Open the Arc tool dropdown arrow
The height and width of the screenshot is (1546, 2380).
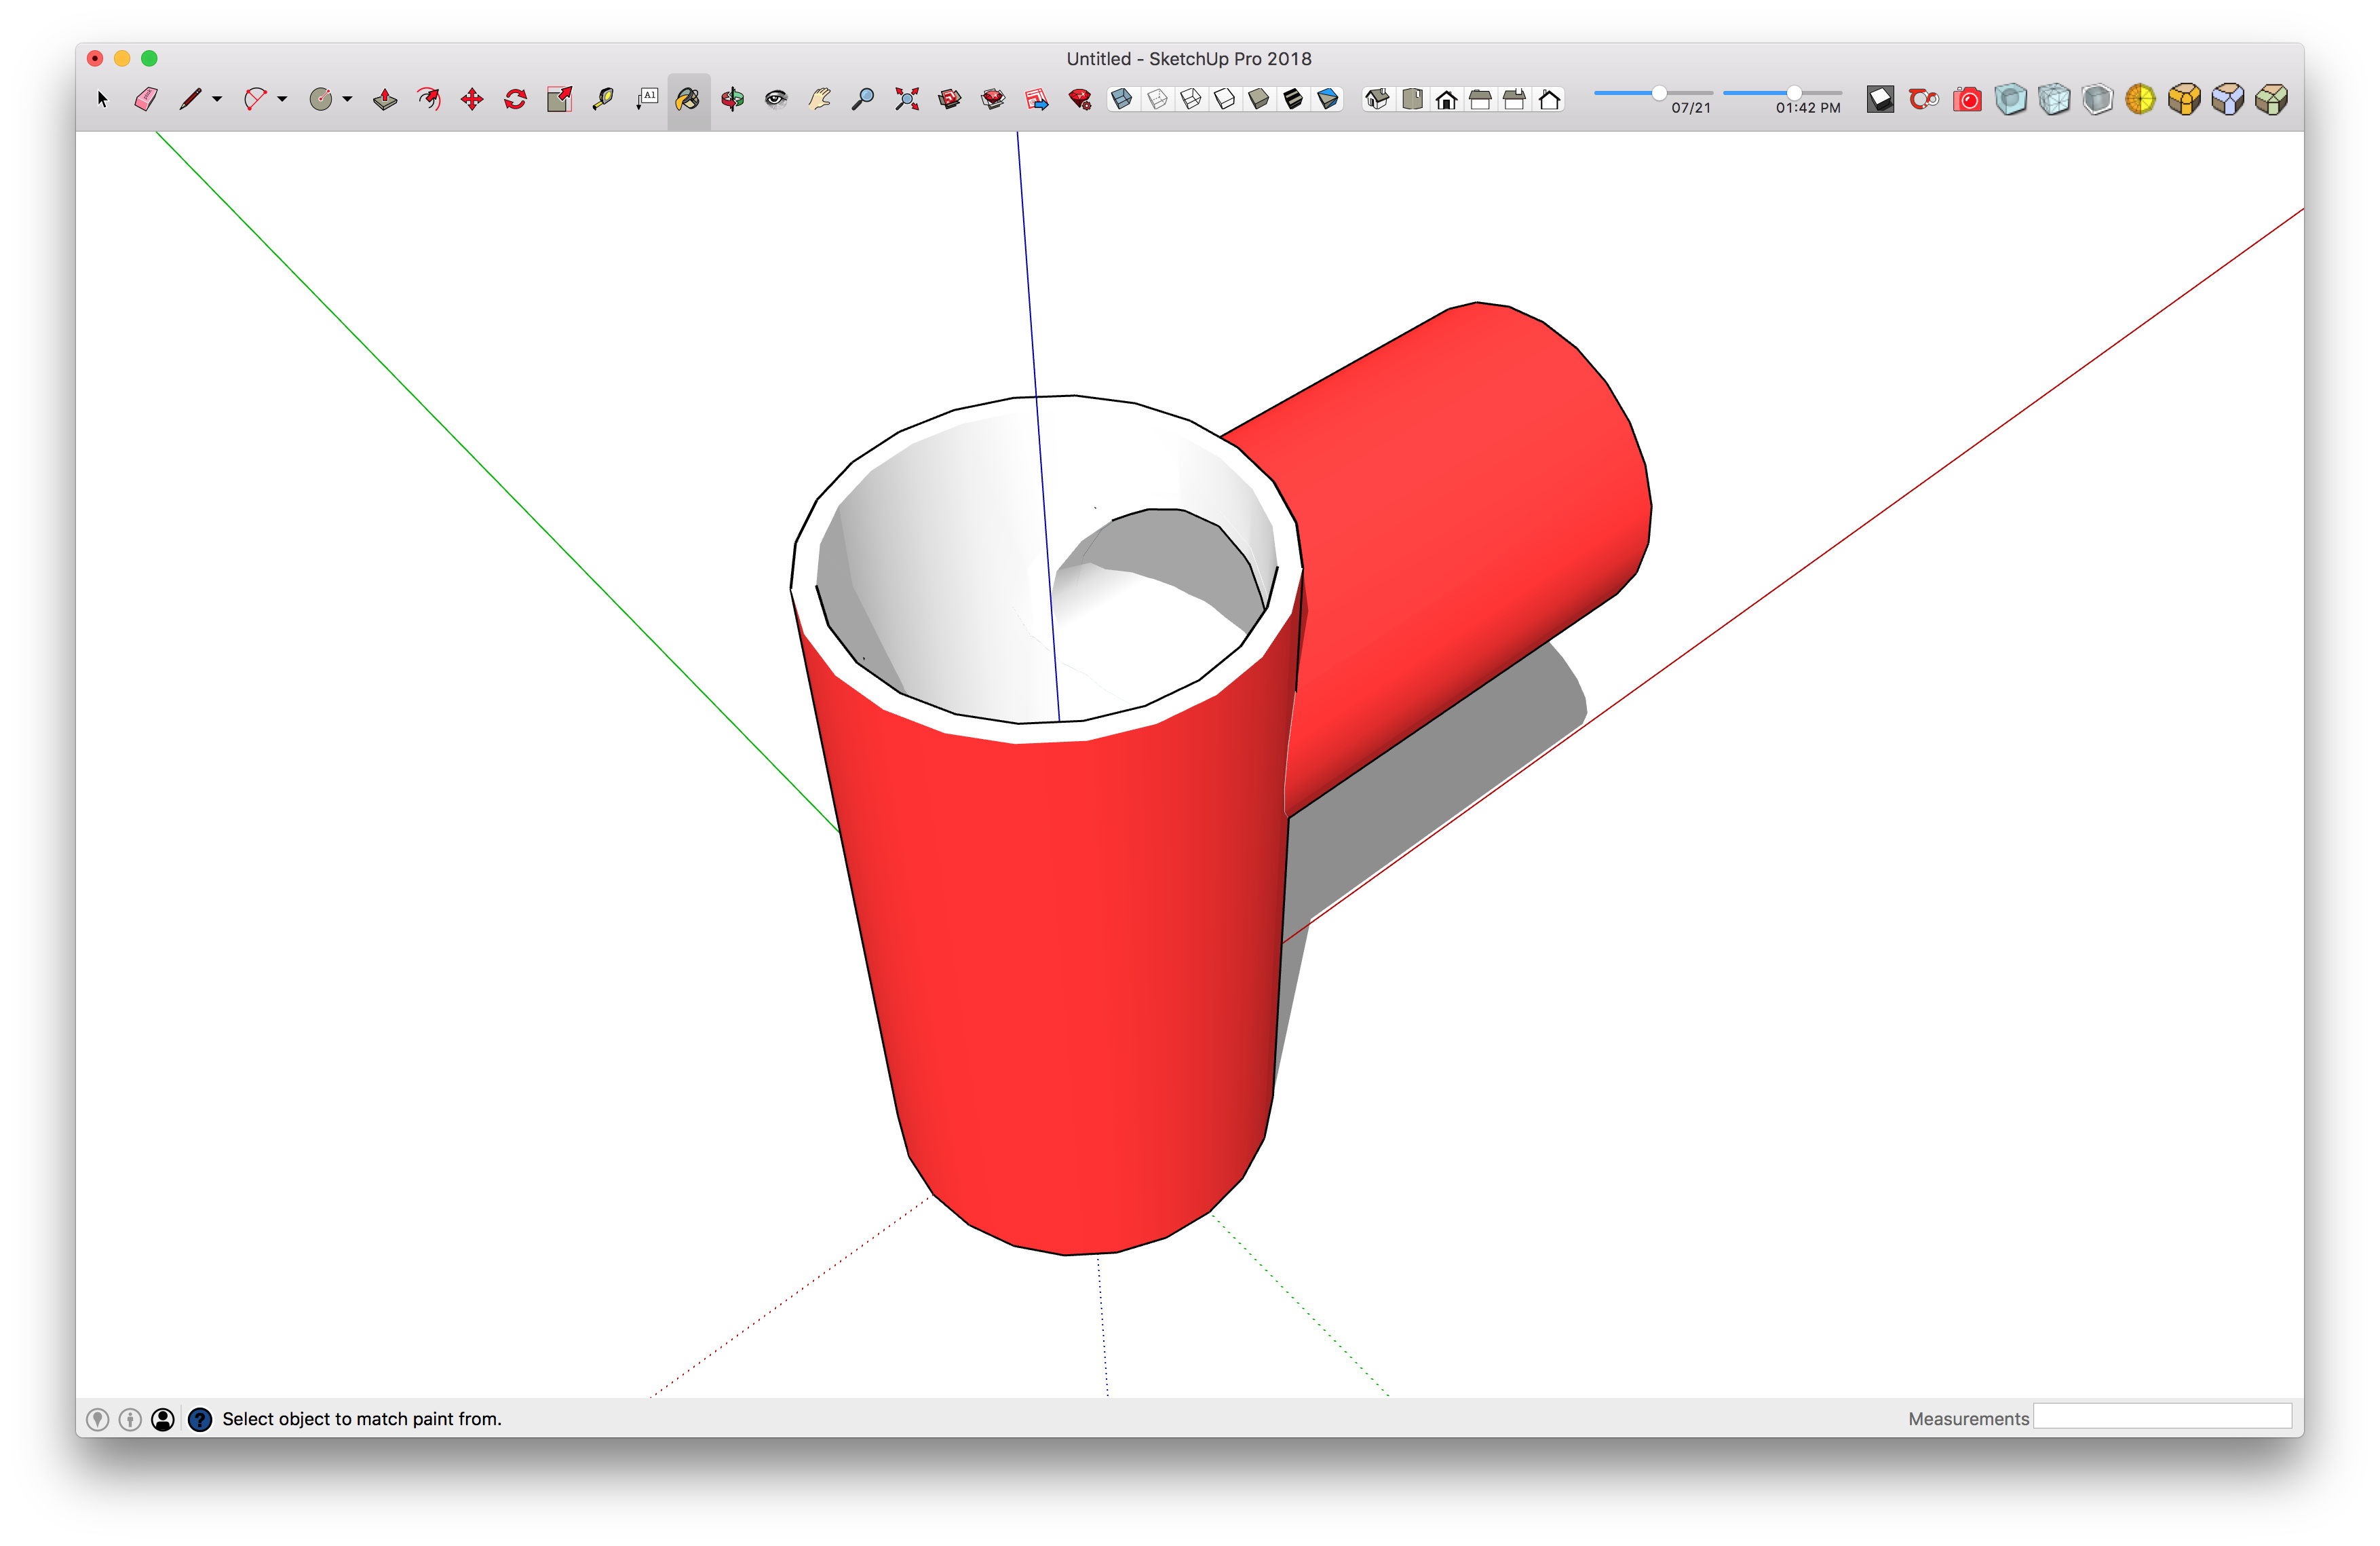[283, 99]
